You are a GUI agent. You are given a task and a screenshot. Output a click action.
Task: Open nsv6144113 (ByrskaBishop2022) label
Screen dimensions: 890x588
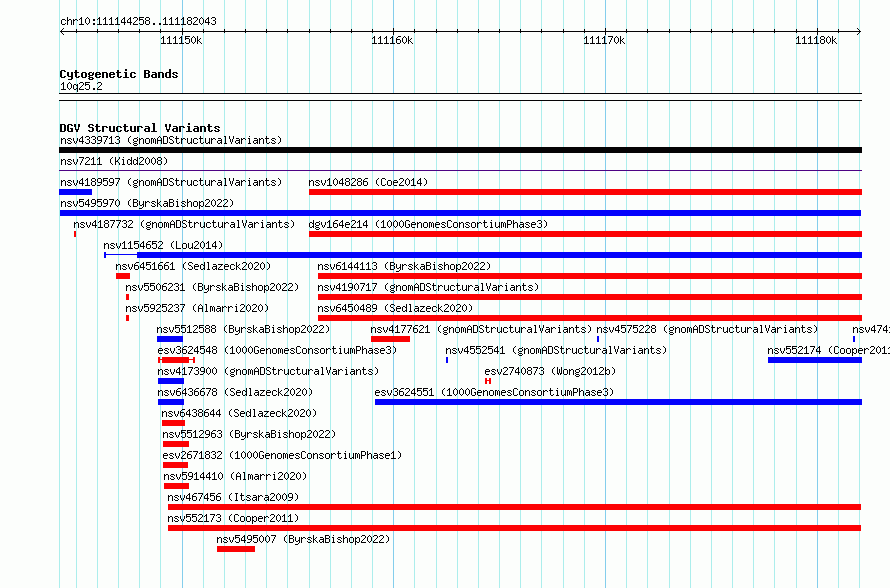coord(404,266)
